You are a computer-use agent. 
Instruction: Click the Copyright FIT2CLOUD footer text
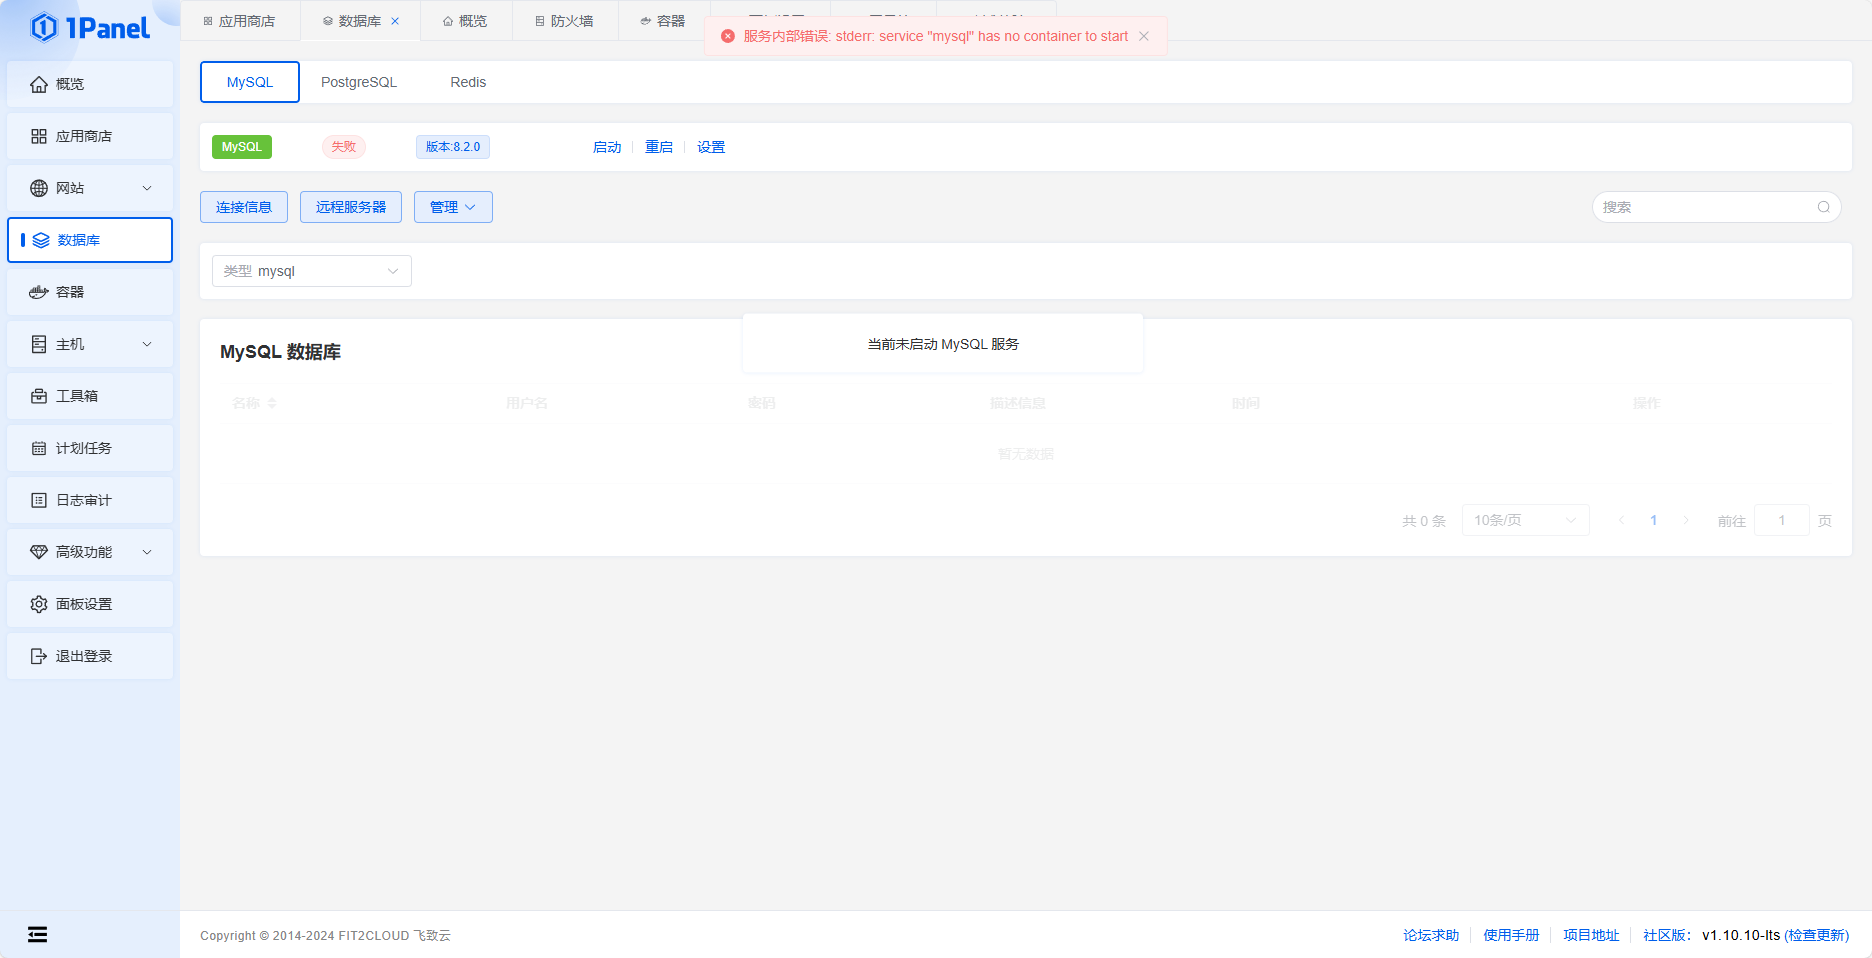click(325, 936)
